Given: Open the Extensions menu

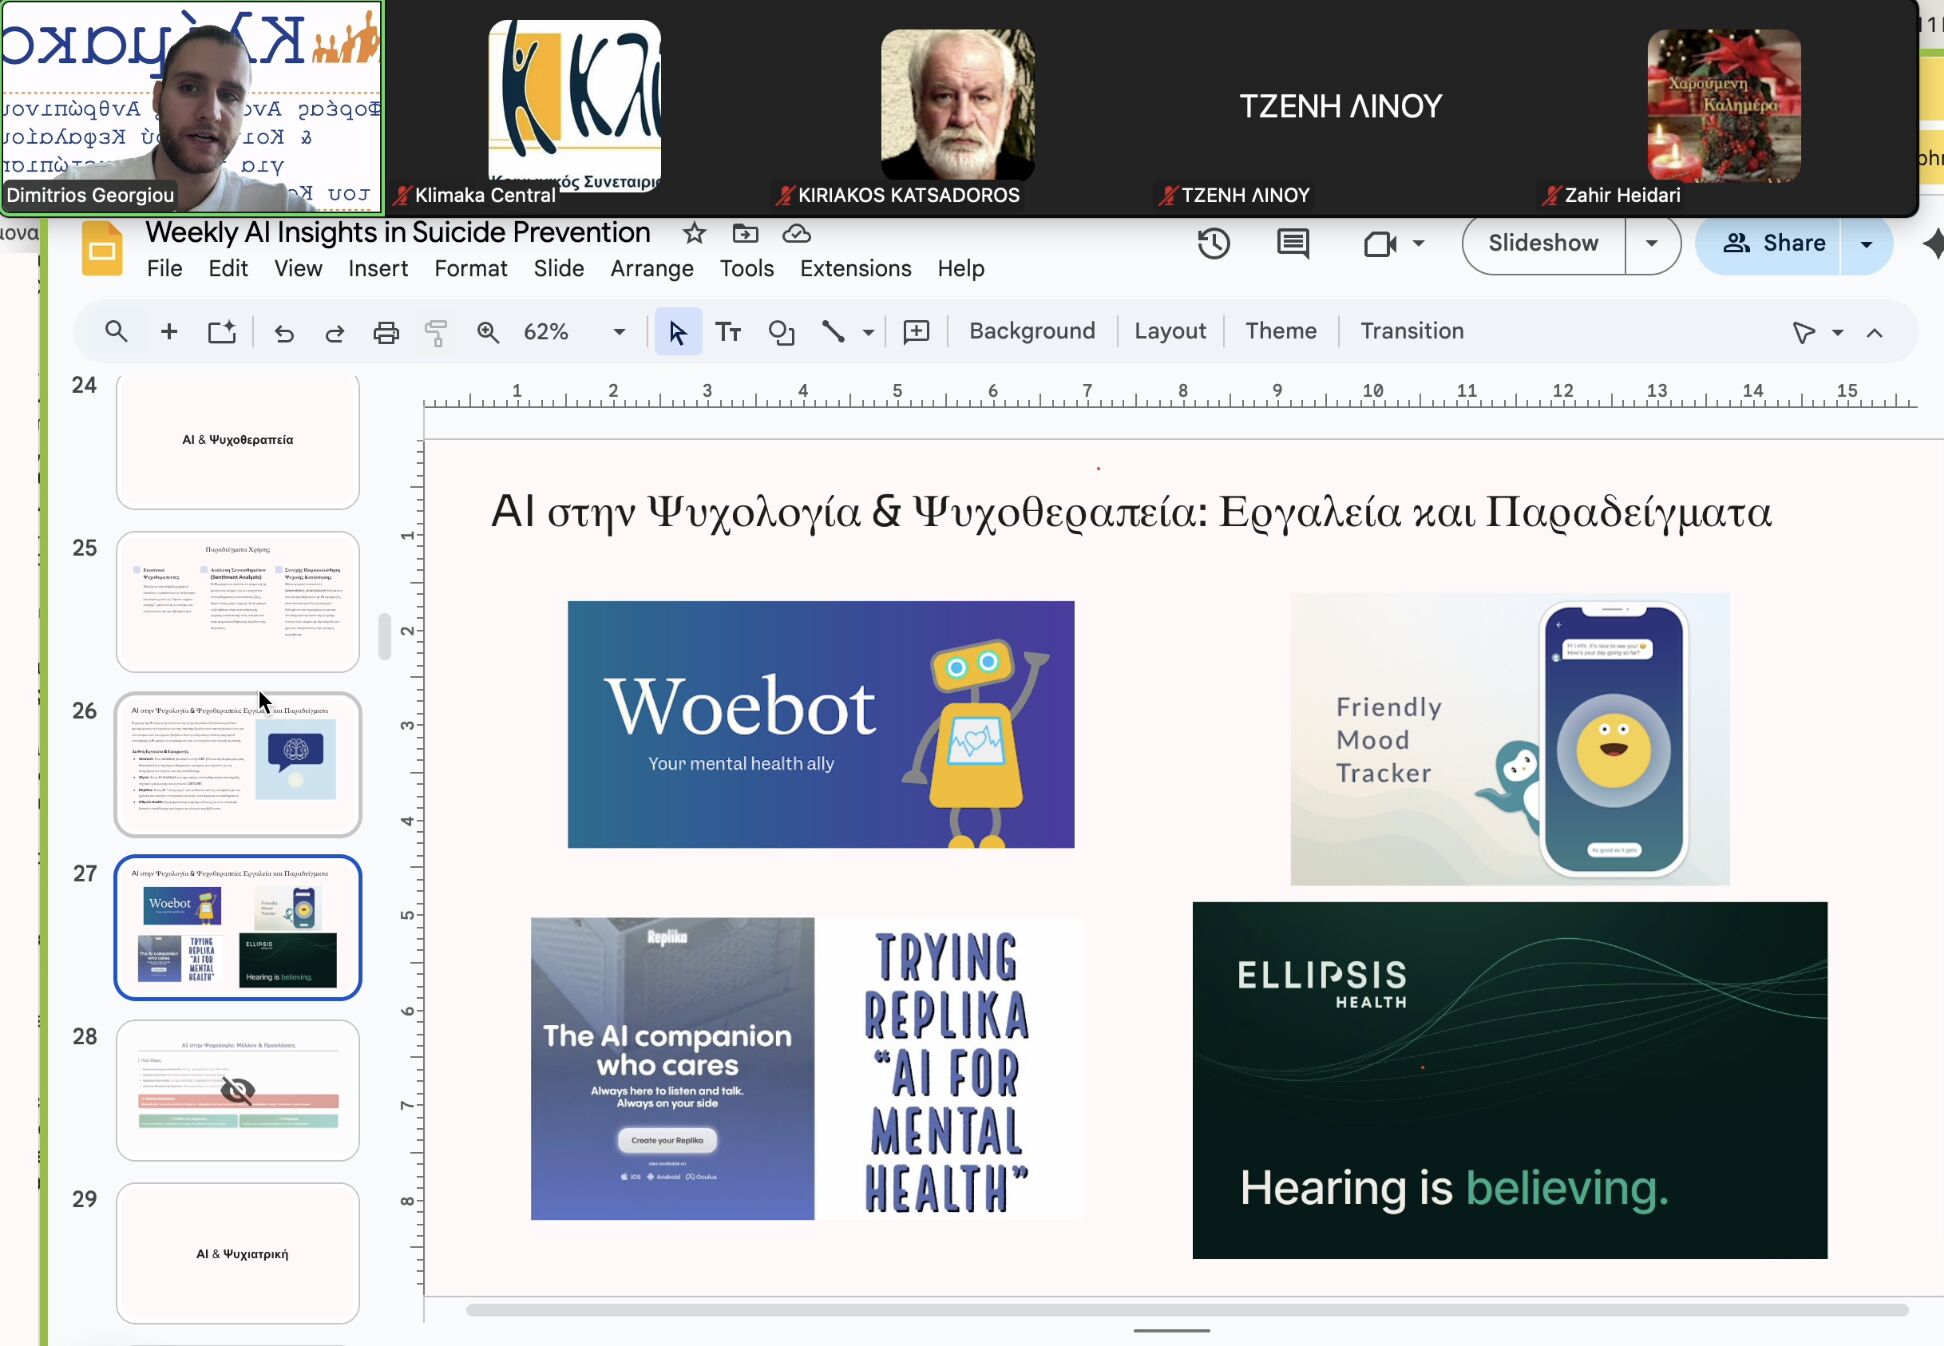Looking at the screenshot, I should 856,268.
